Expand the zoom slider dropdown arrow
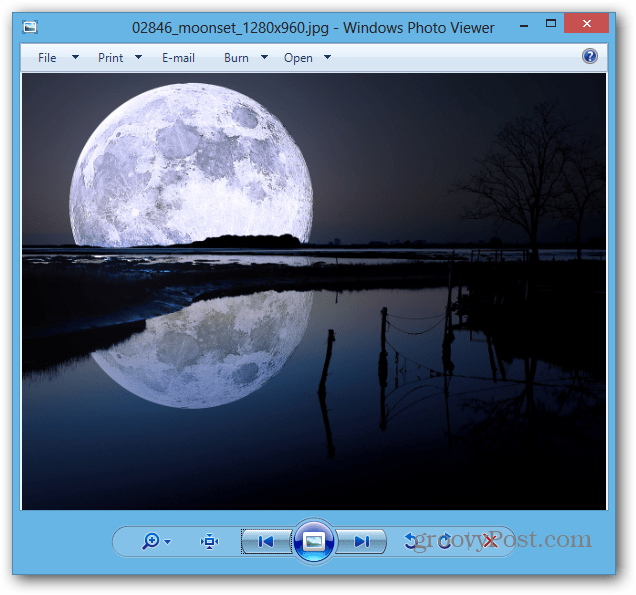Screen dimensions: 636x595 click(x=168, y=541)
